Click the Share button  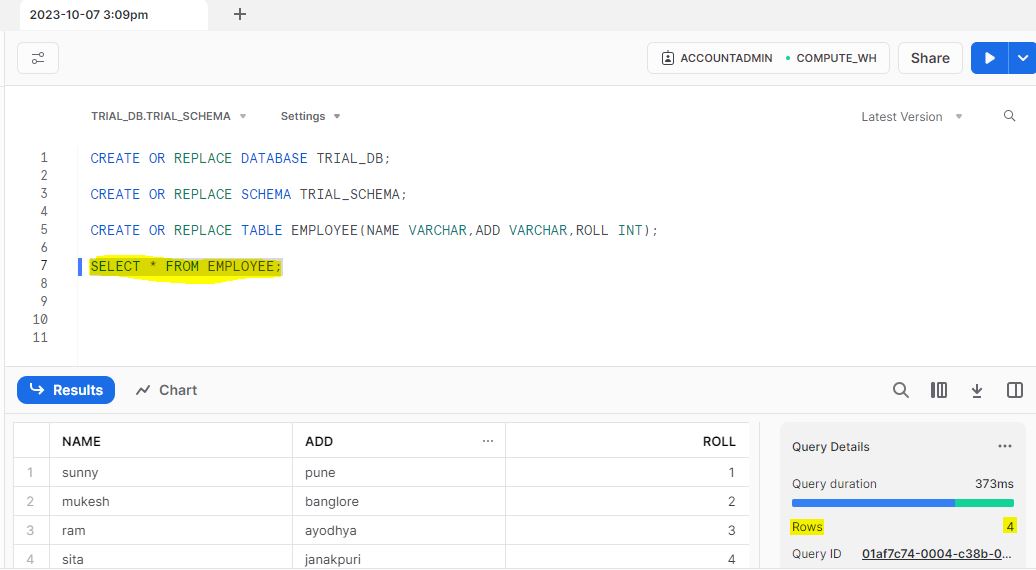click(x=930, y=58)
